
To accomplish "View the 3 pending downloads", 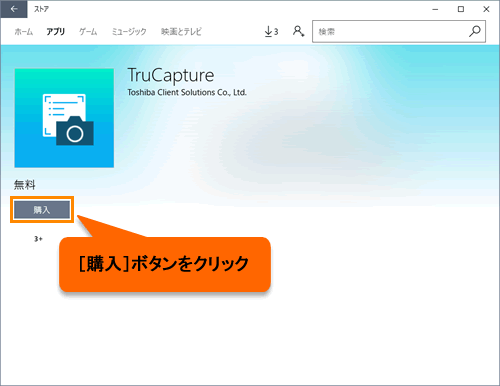I will tap(271, 32).
